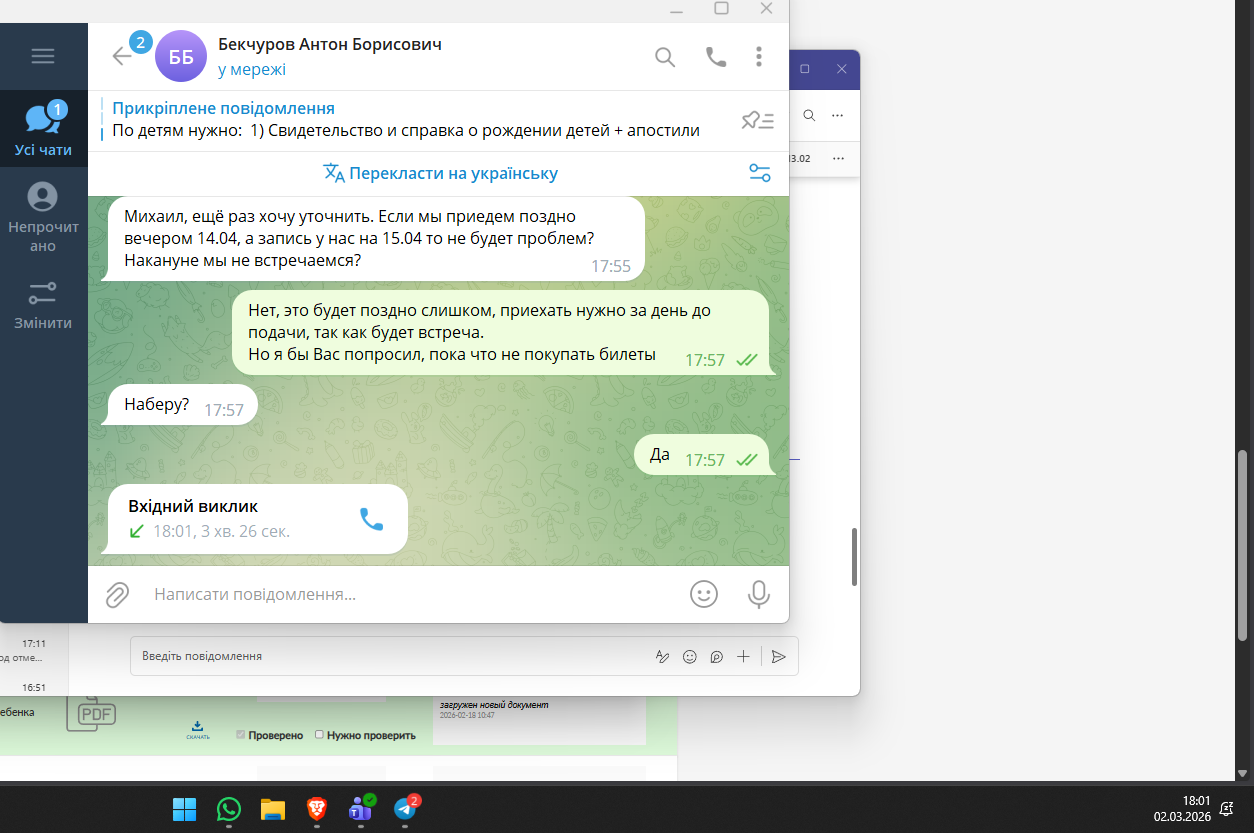Select the chat list row timestamped 17:11
The width and height of the screenshot is (1254, 833).
(x=34, y=650)
